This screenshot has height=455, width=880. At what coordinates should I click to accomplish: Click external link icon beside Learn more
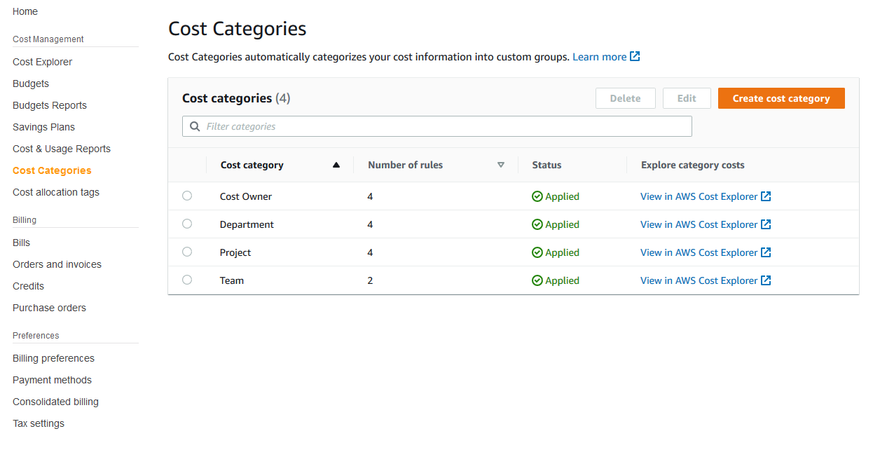pos(635,57)
